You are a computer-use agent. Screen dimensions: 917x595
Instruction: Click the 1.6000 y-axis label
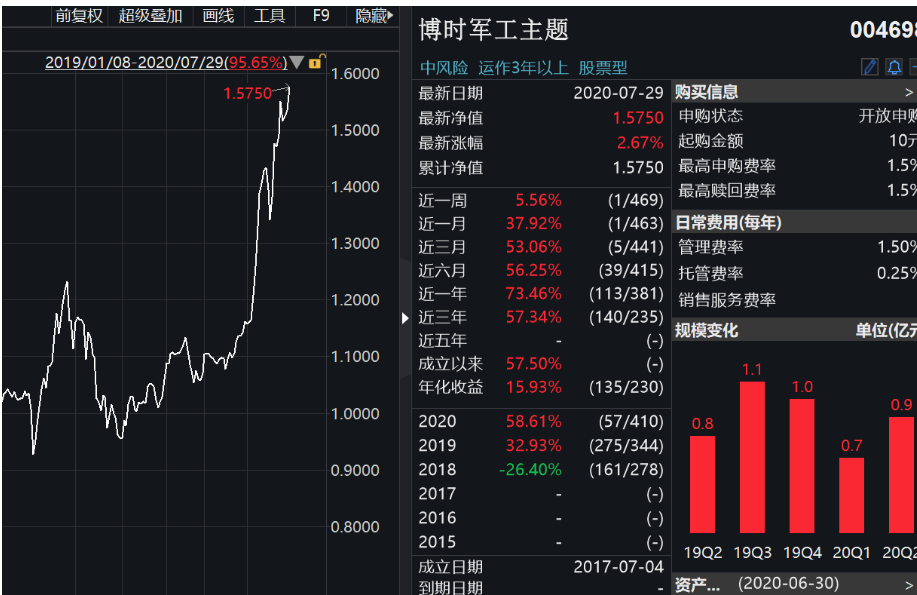tap(355, 74)
